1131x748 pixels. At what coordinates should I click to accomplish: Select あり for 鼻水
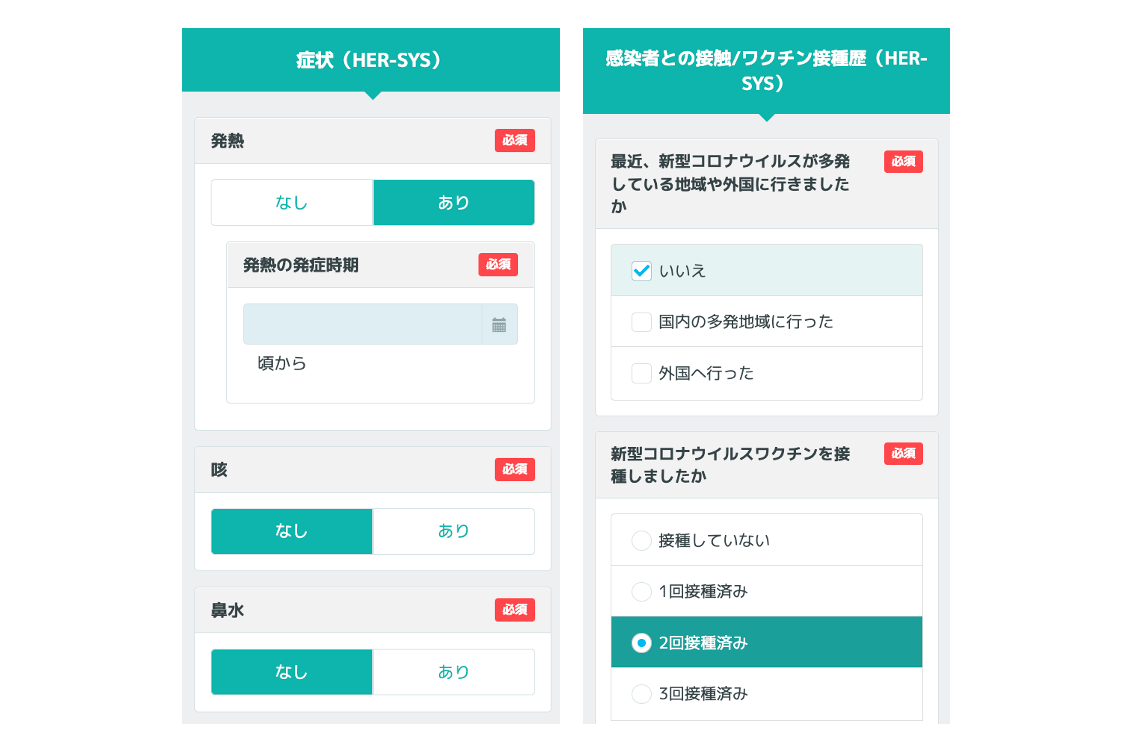[453, 672]
